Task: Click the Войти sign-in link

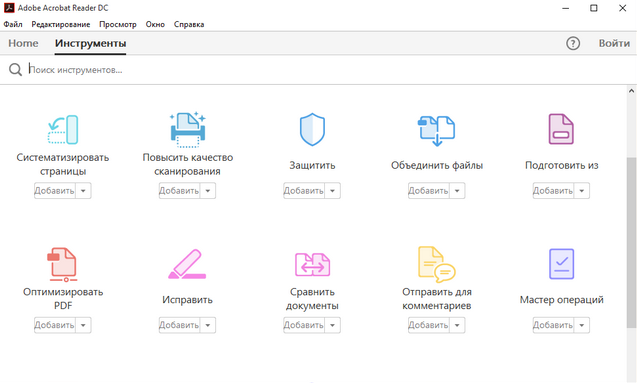Action: (614, 43)
